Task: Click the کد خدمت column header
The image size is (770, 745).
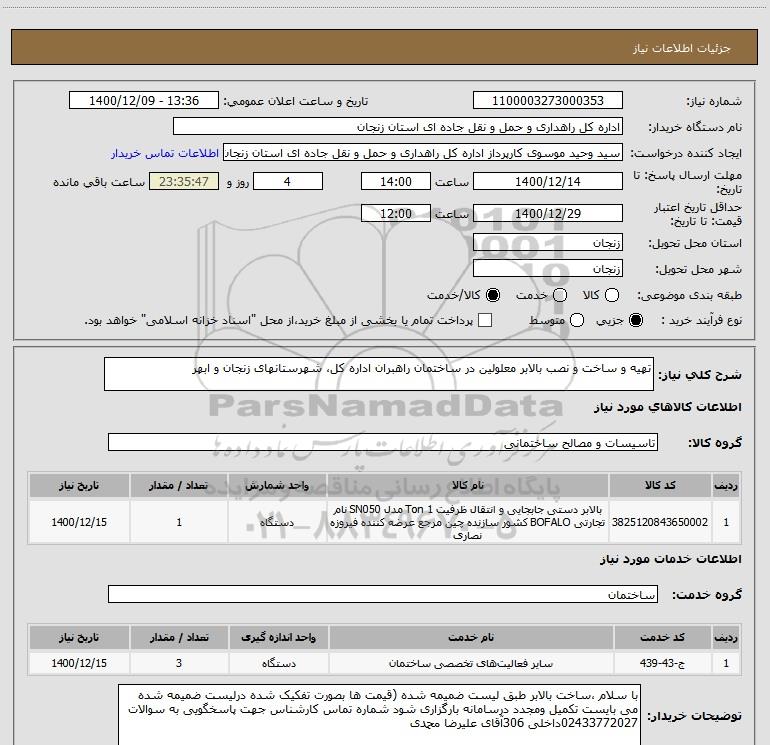Action: (662, 637)
